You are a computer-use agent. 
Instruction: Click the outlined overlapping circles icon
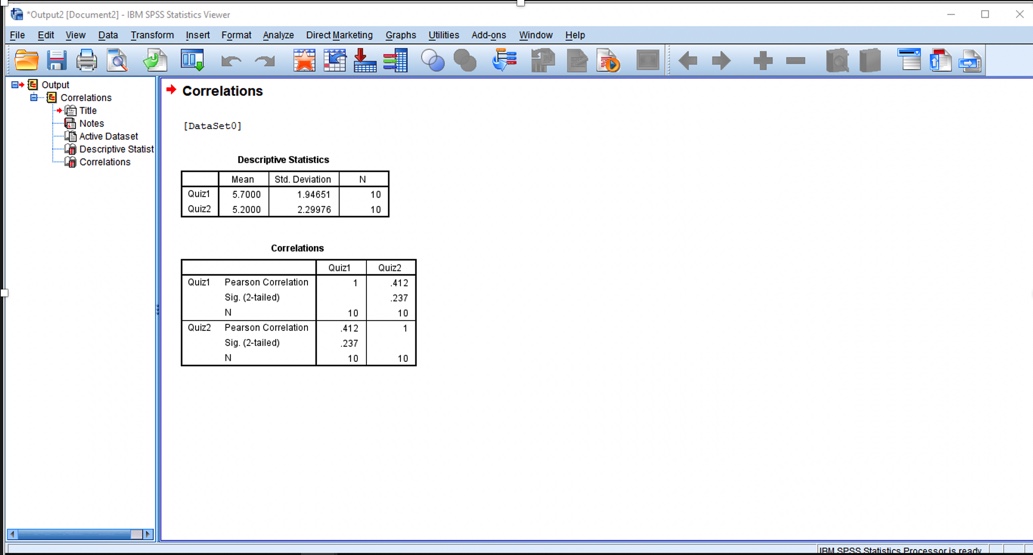(433, 61)
